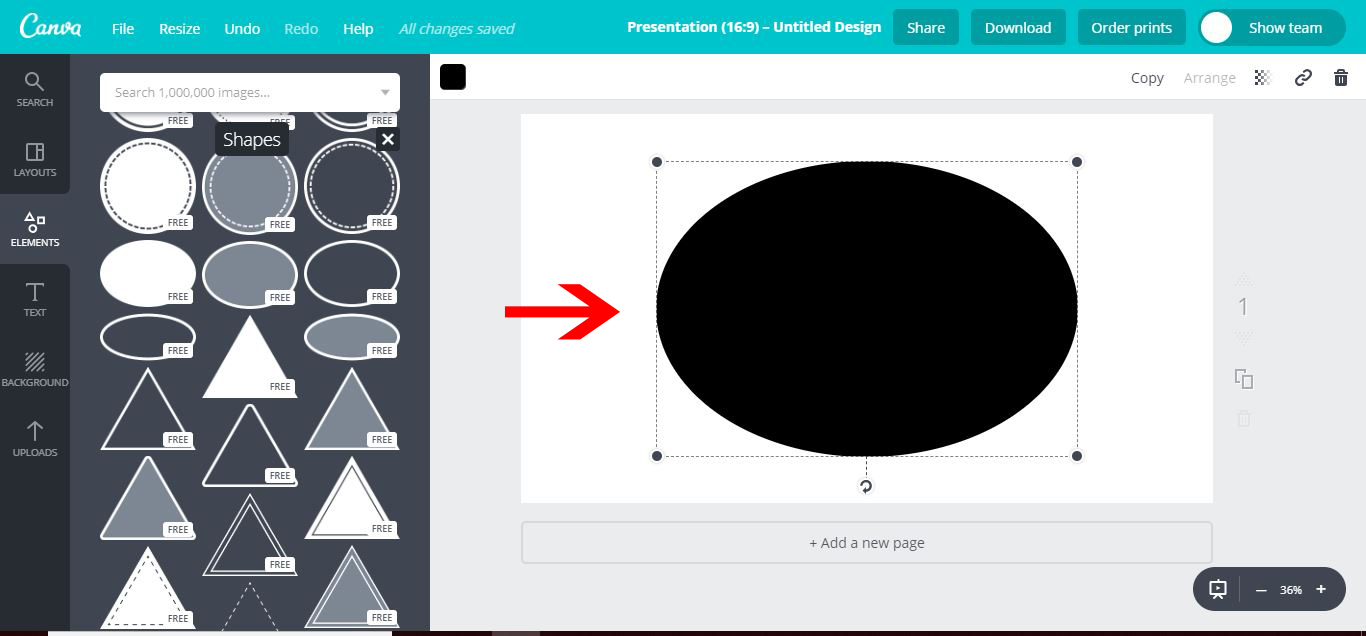The height and width of the screenshot is (636, 1366).
Task: Open the Layouts panel
Action: 35,160
